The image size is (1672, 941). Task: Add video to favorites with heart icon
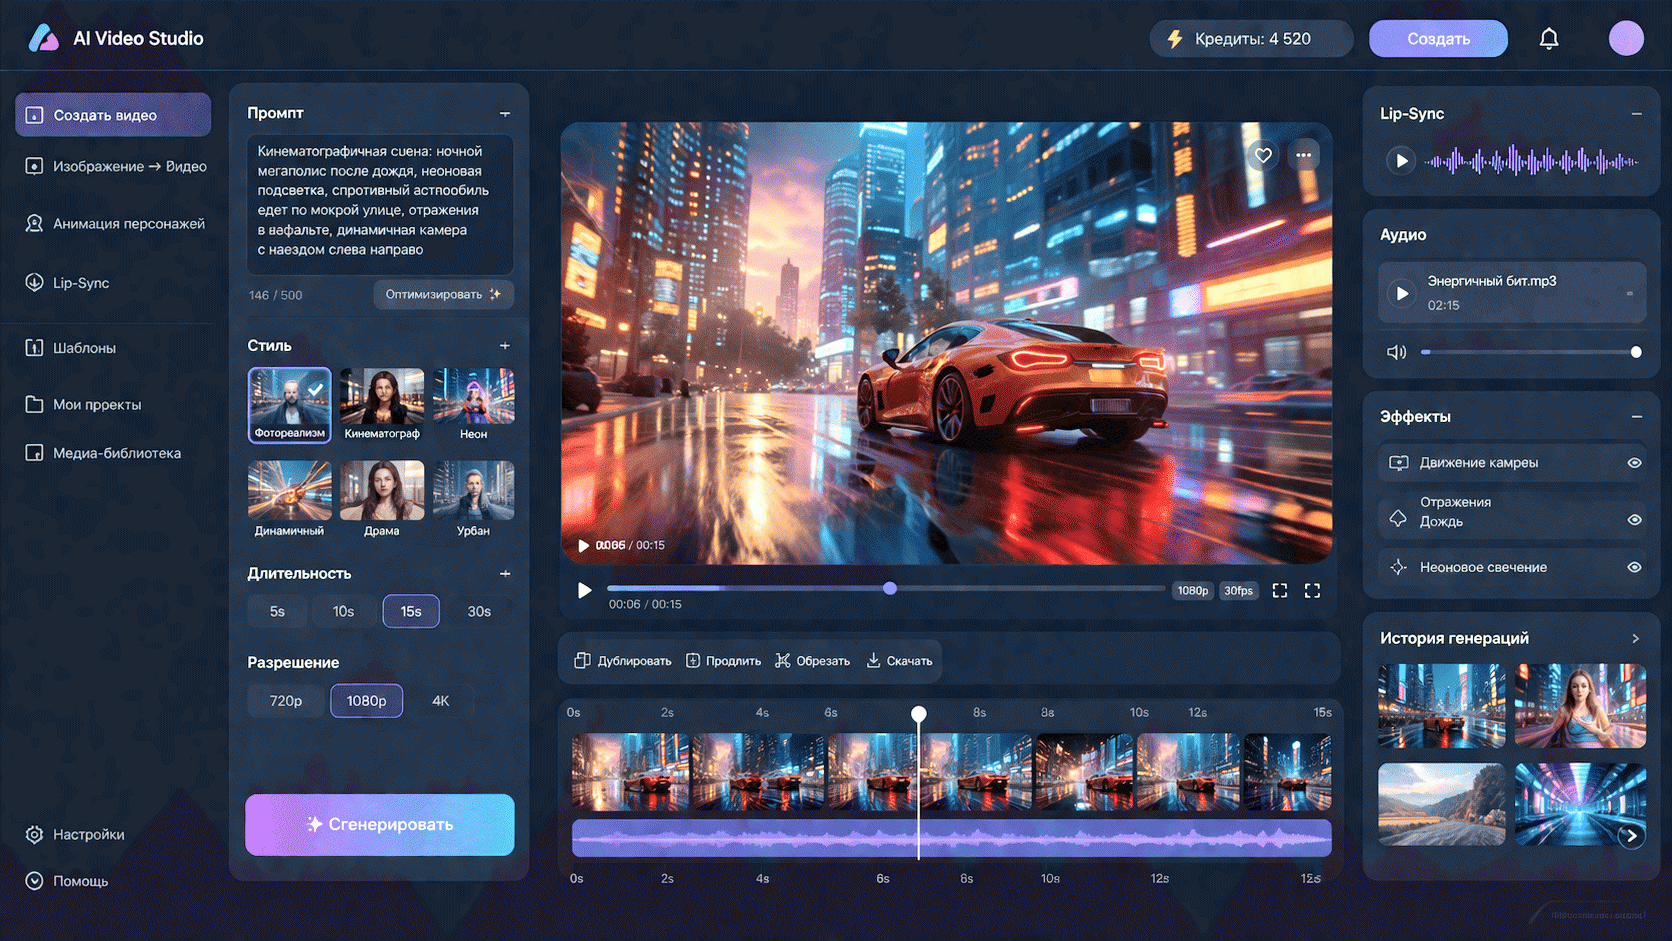[x=1263, y=155]
